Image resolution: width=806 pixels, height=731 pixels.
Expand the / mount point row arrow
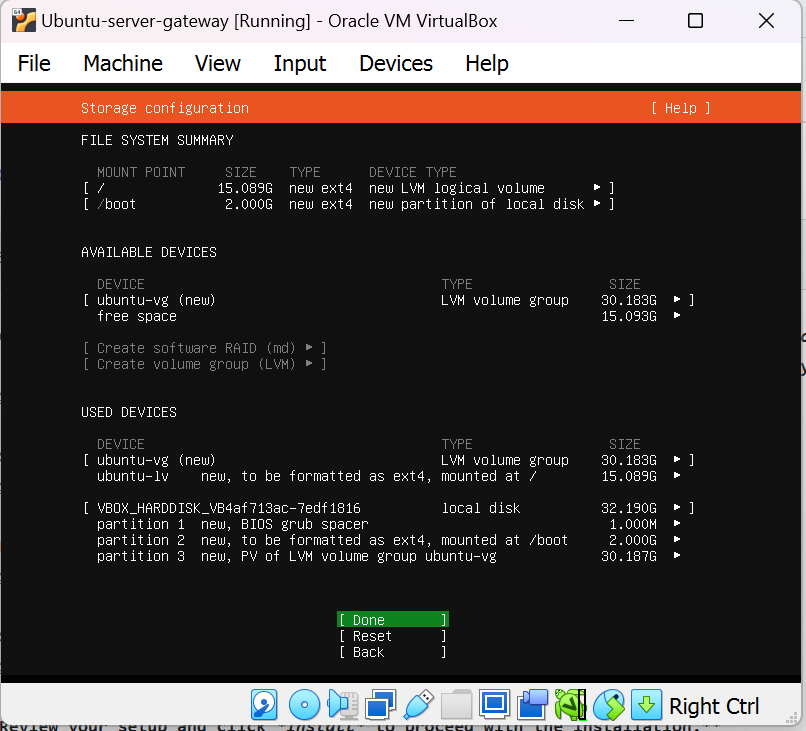(597, 188)
